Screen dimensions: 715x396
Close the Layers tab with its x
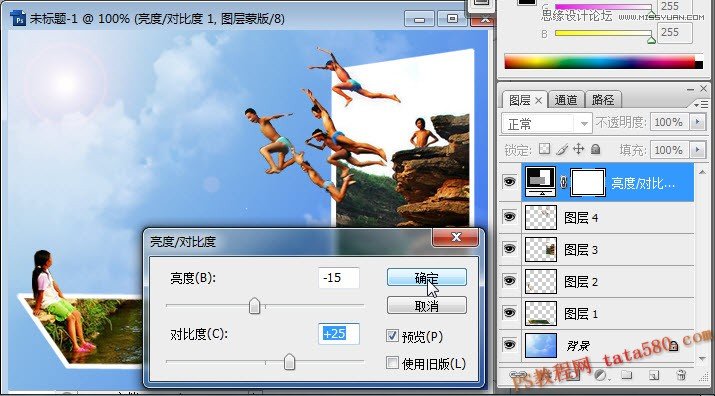click(x=538, y=100)
